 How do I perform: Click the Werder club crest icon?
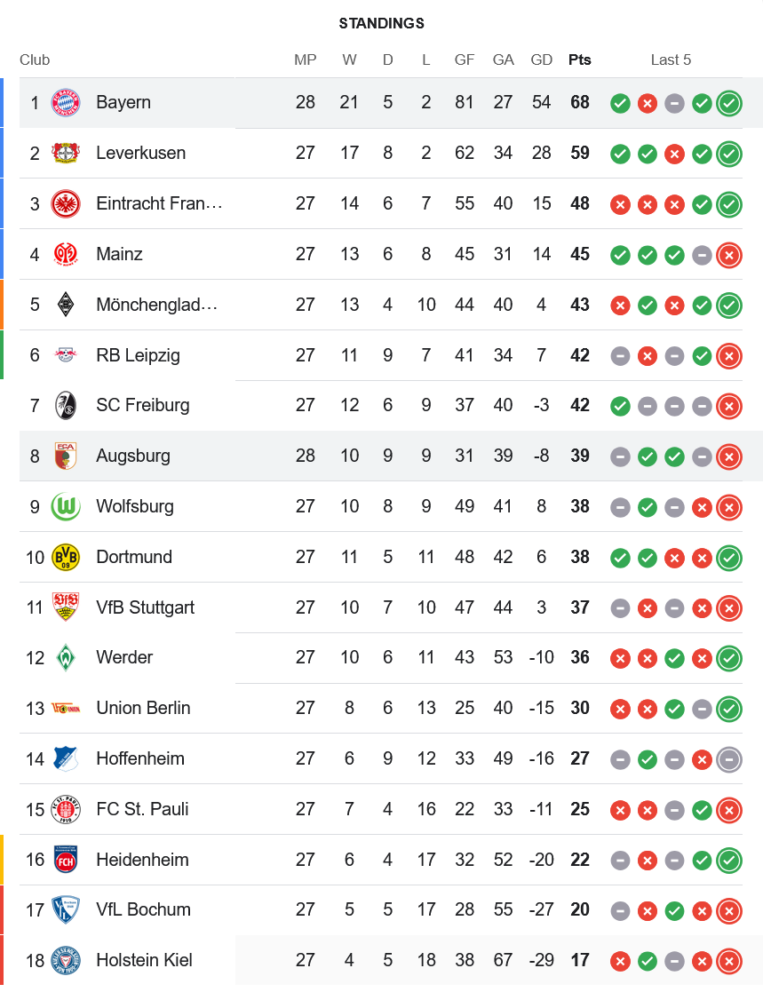coord(65,657)
